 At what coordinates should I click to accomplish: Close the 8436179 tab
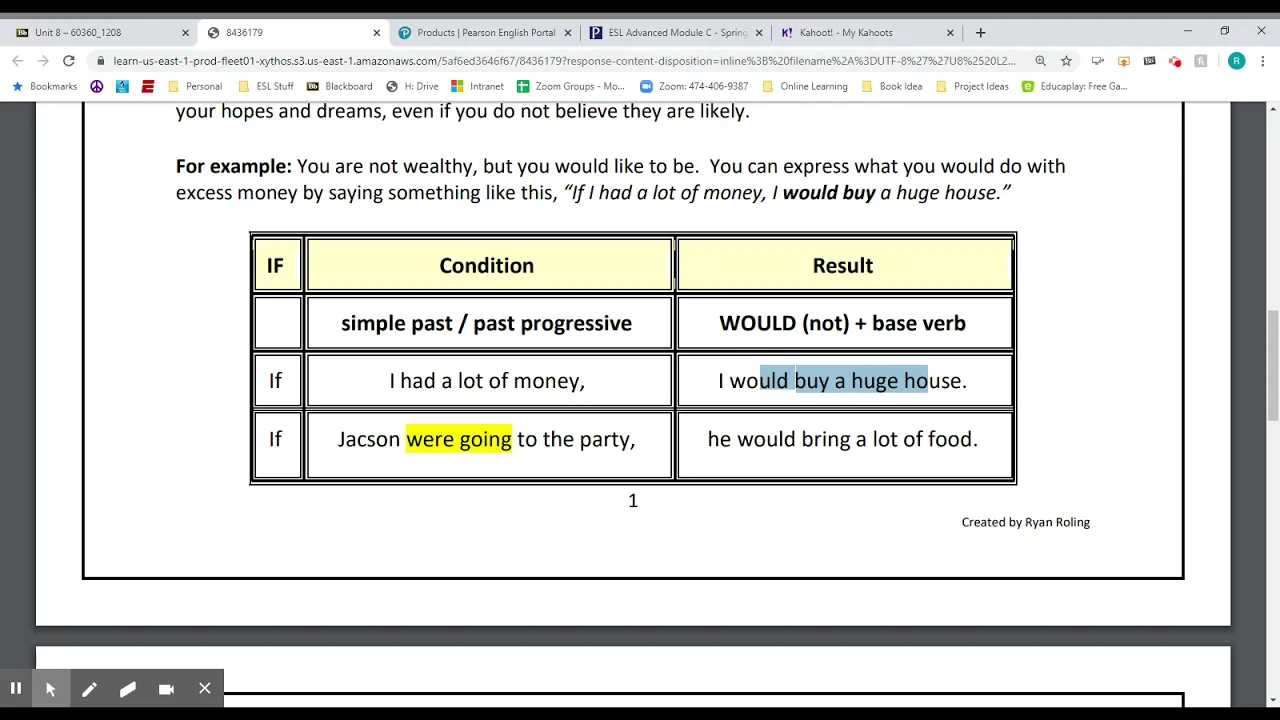[377, 33]
